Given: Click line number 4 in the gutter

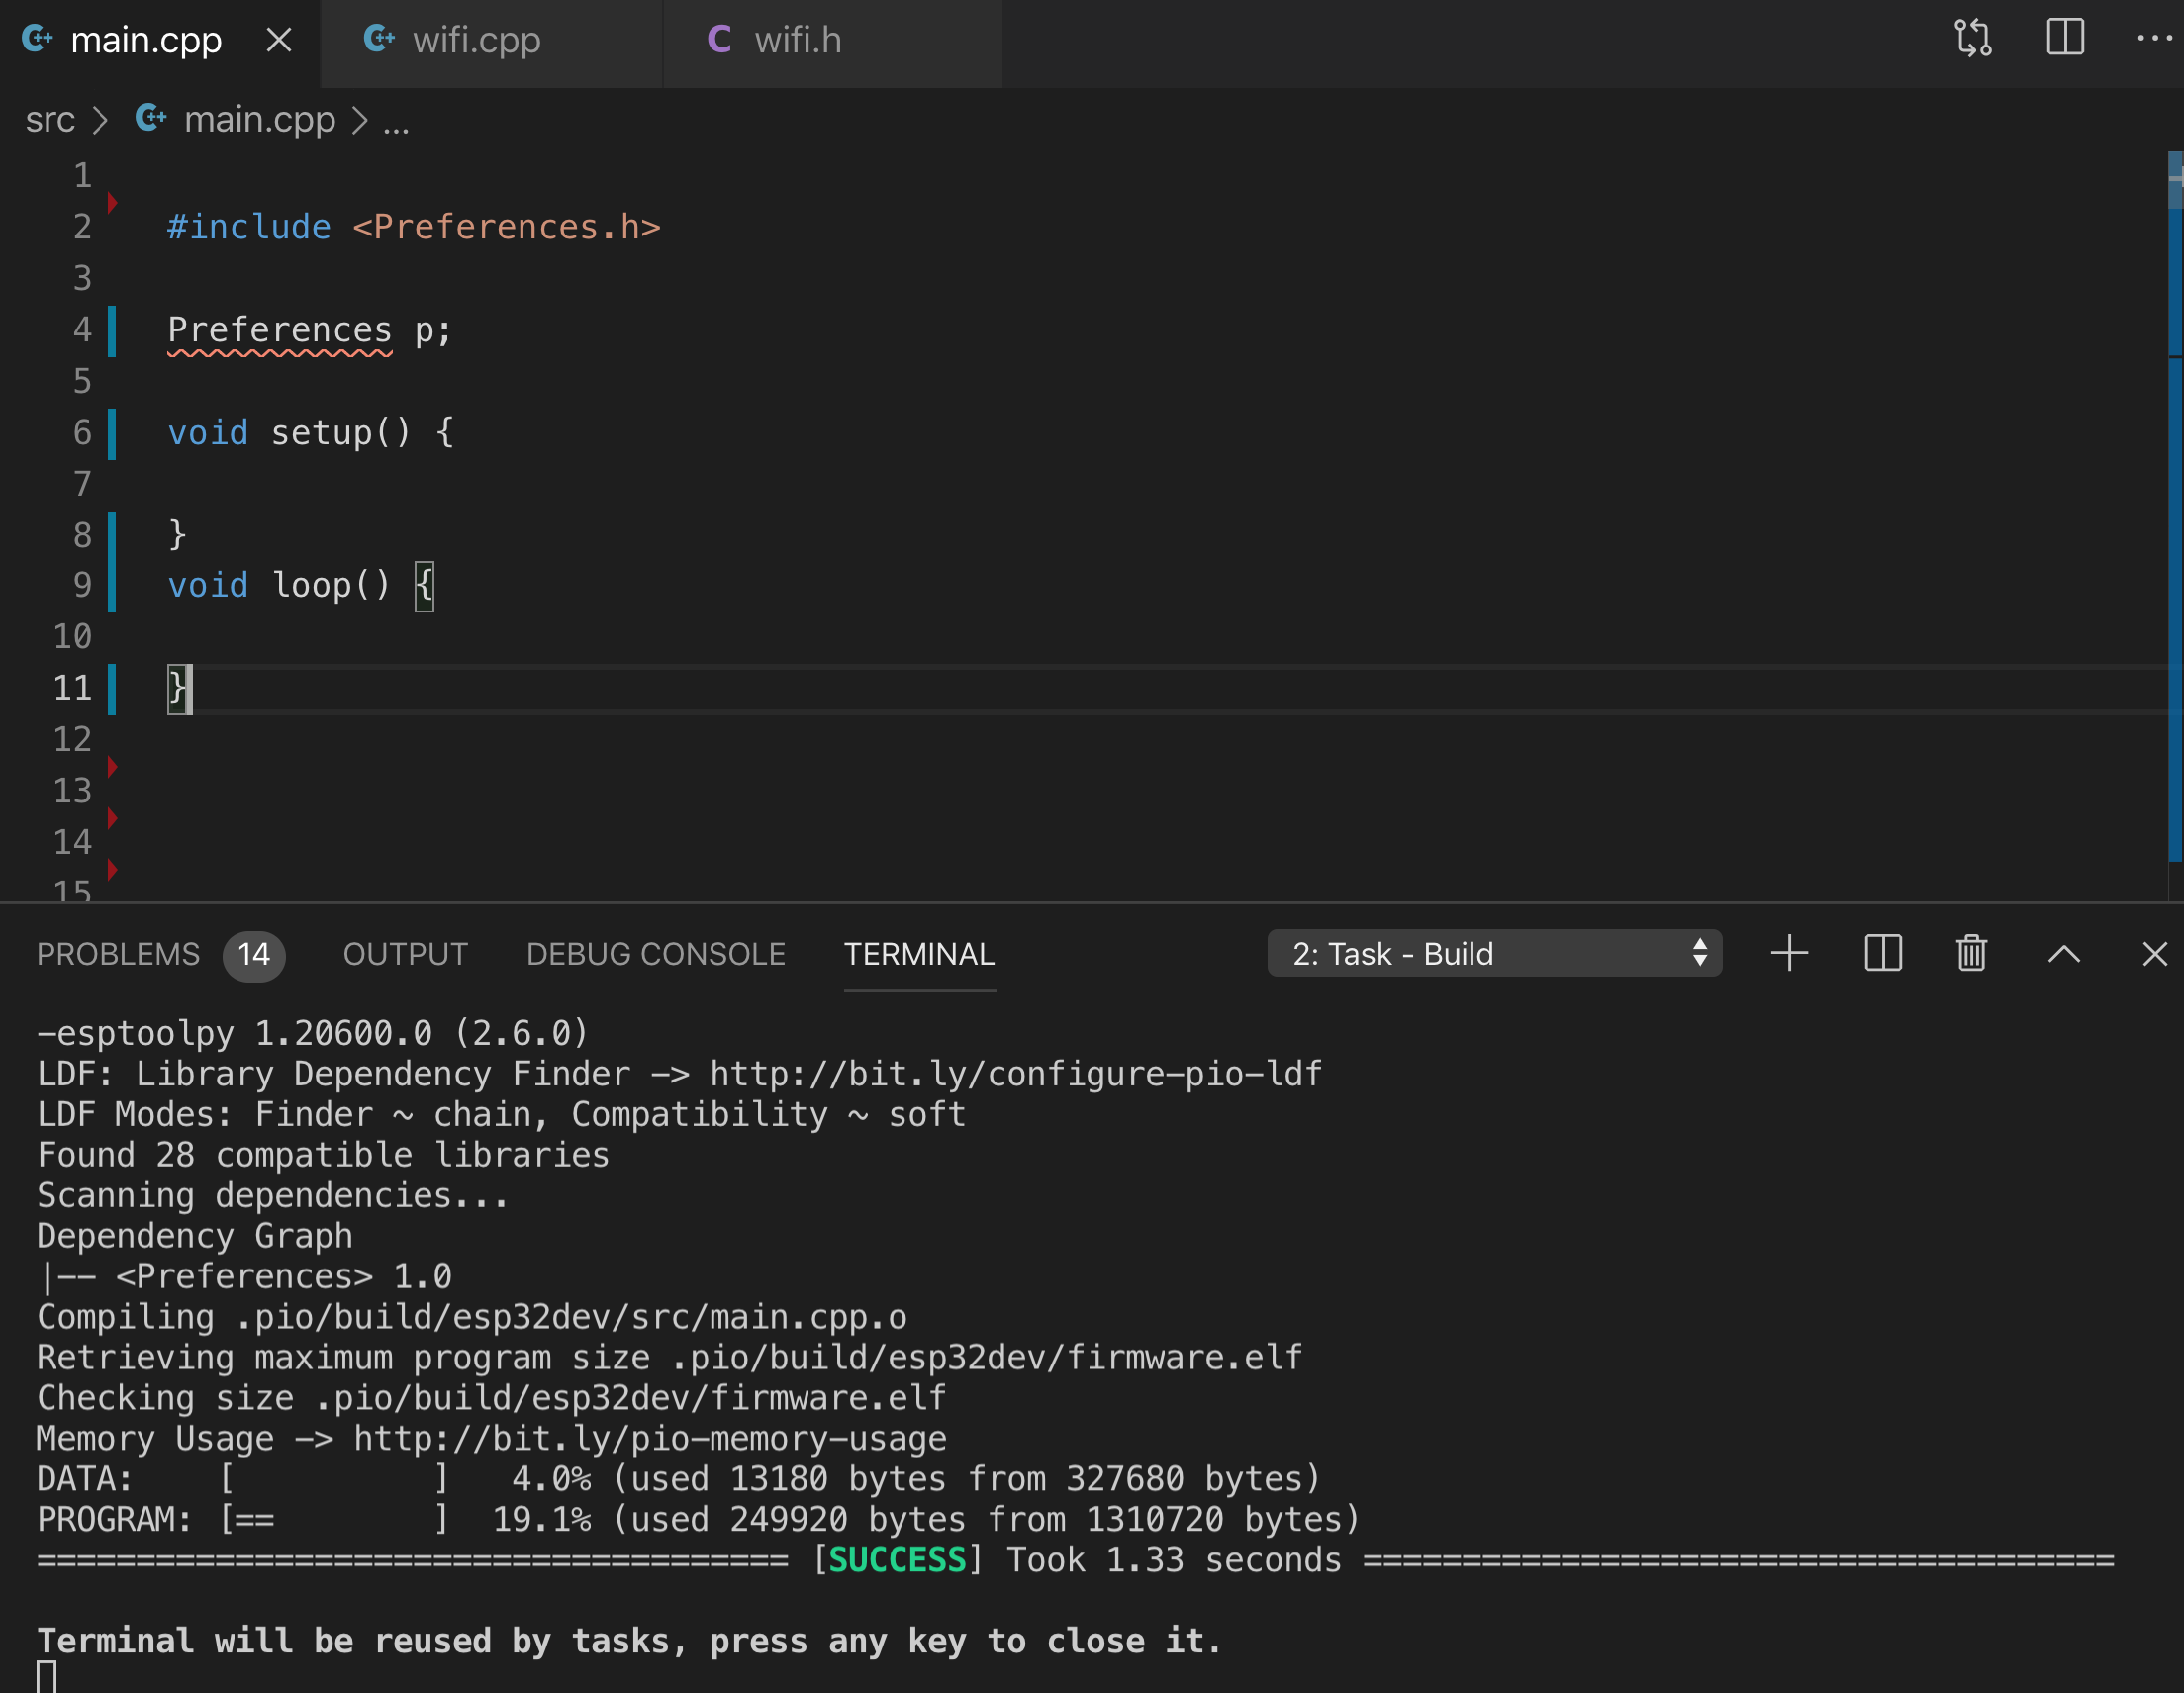Looking at the screenshot, I should 82,330.
